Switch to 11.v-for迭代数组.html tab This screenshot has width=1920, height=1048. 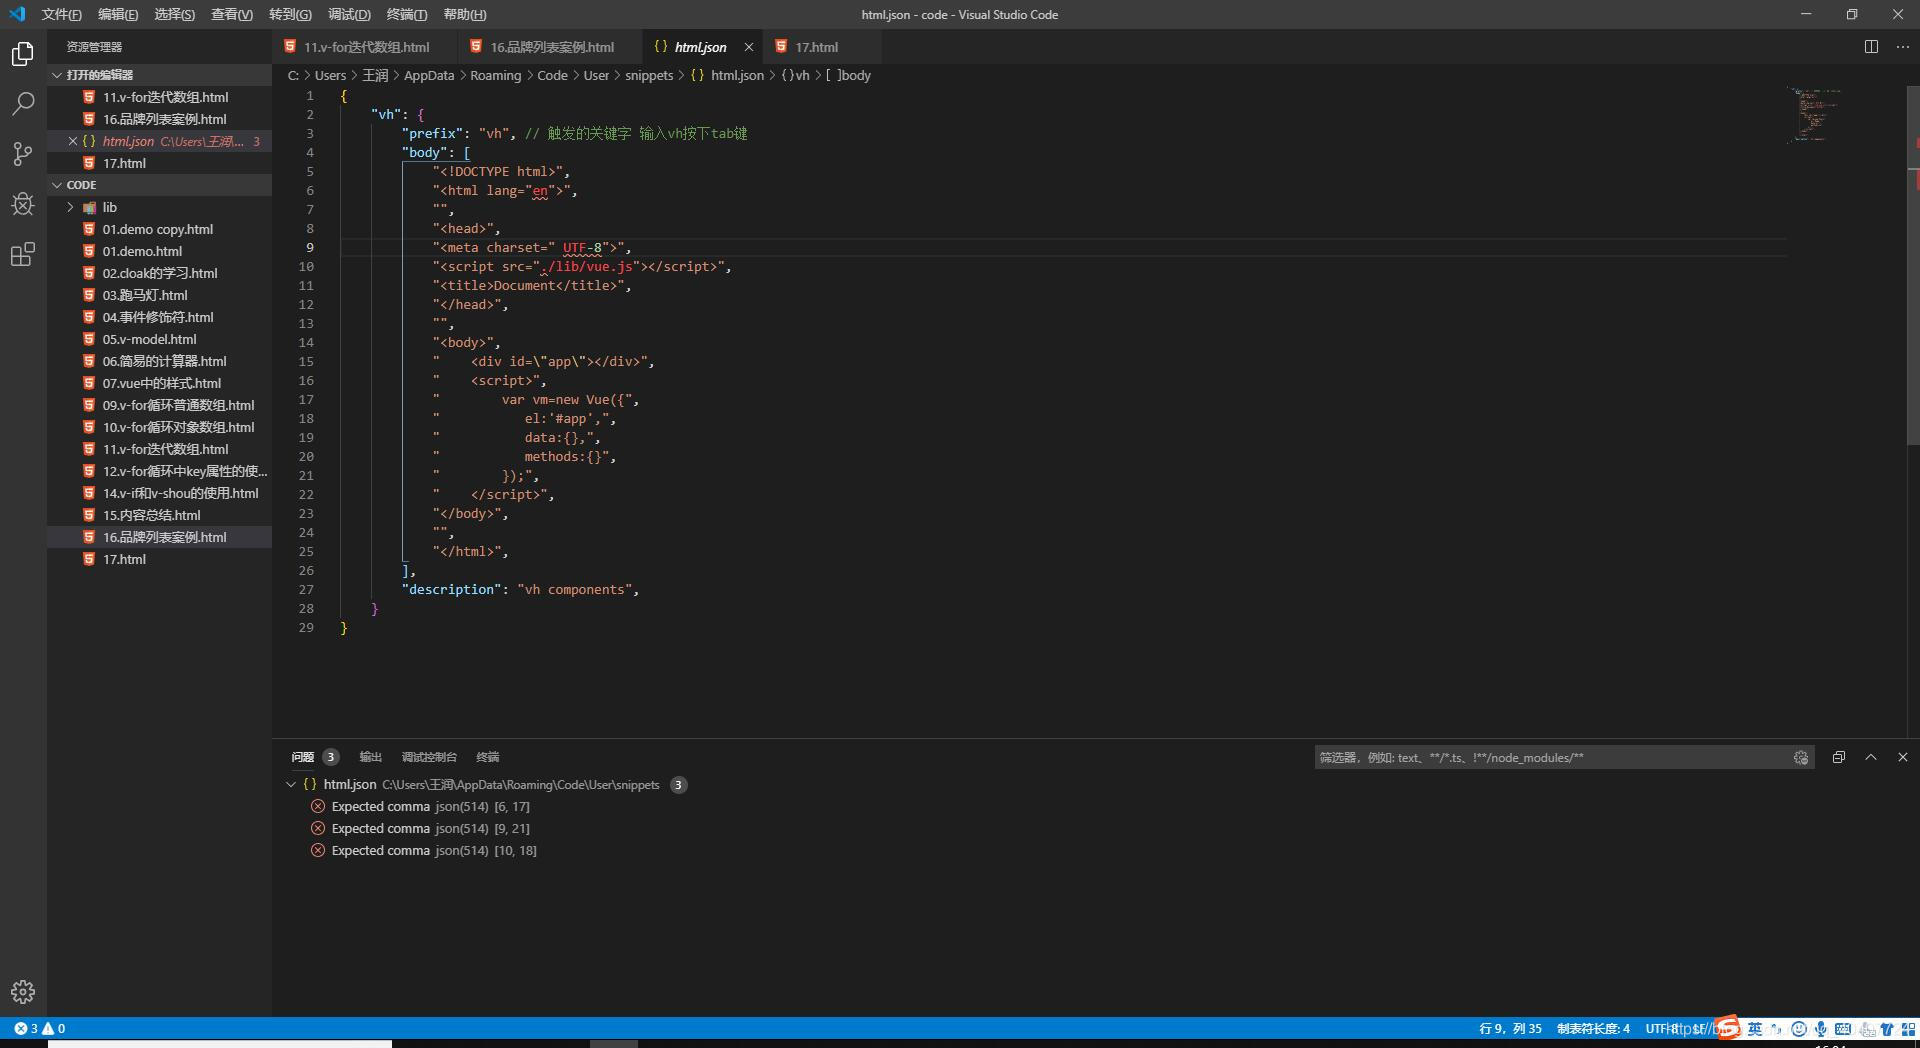point(365,47)
